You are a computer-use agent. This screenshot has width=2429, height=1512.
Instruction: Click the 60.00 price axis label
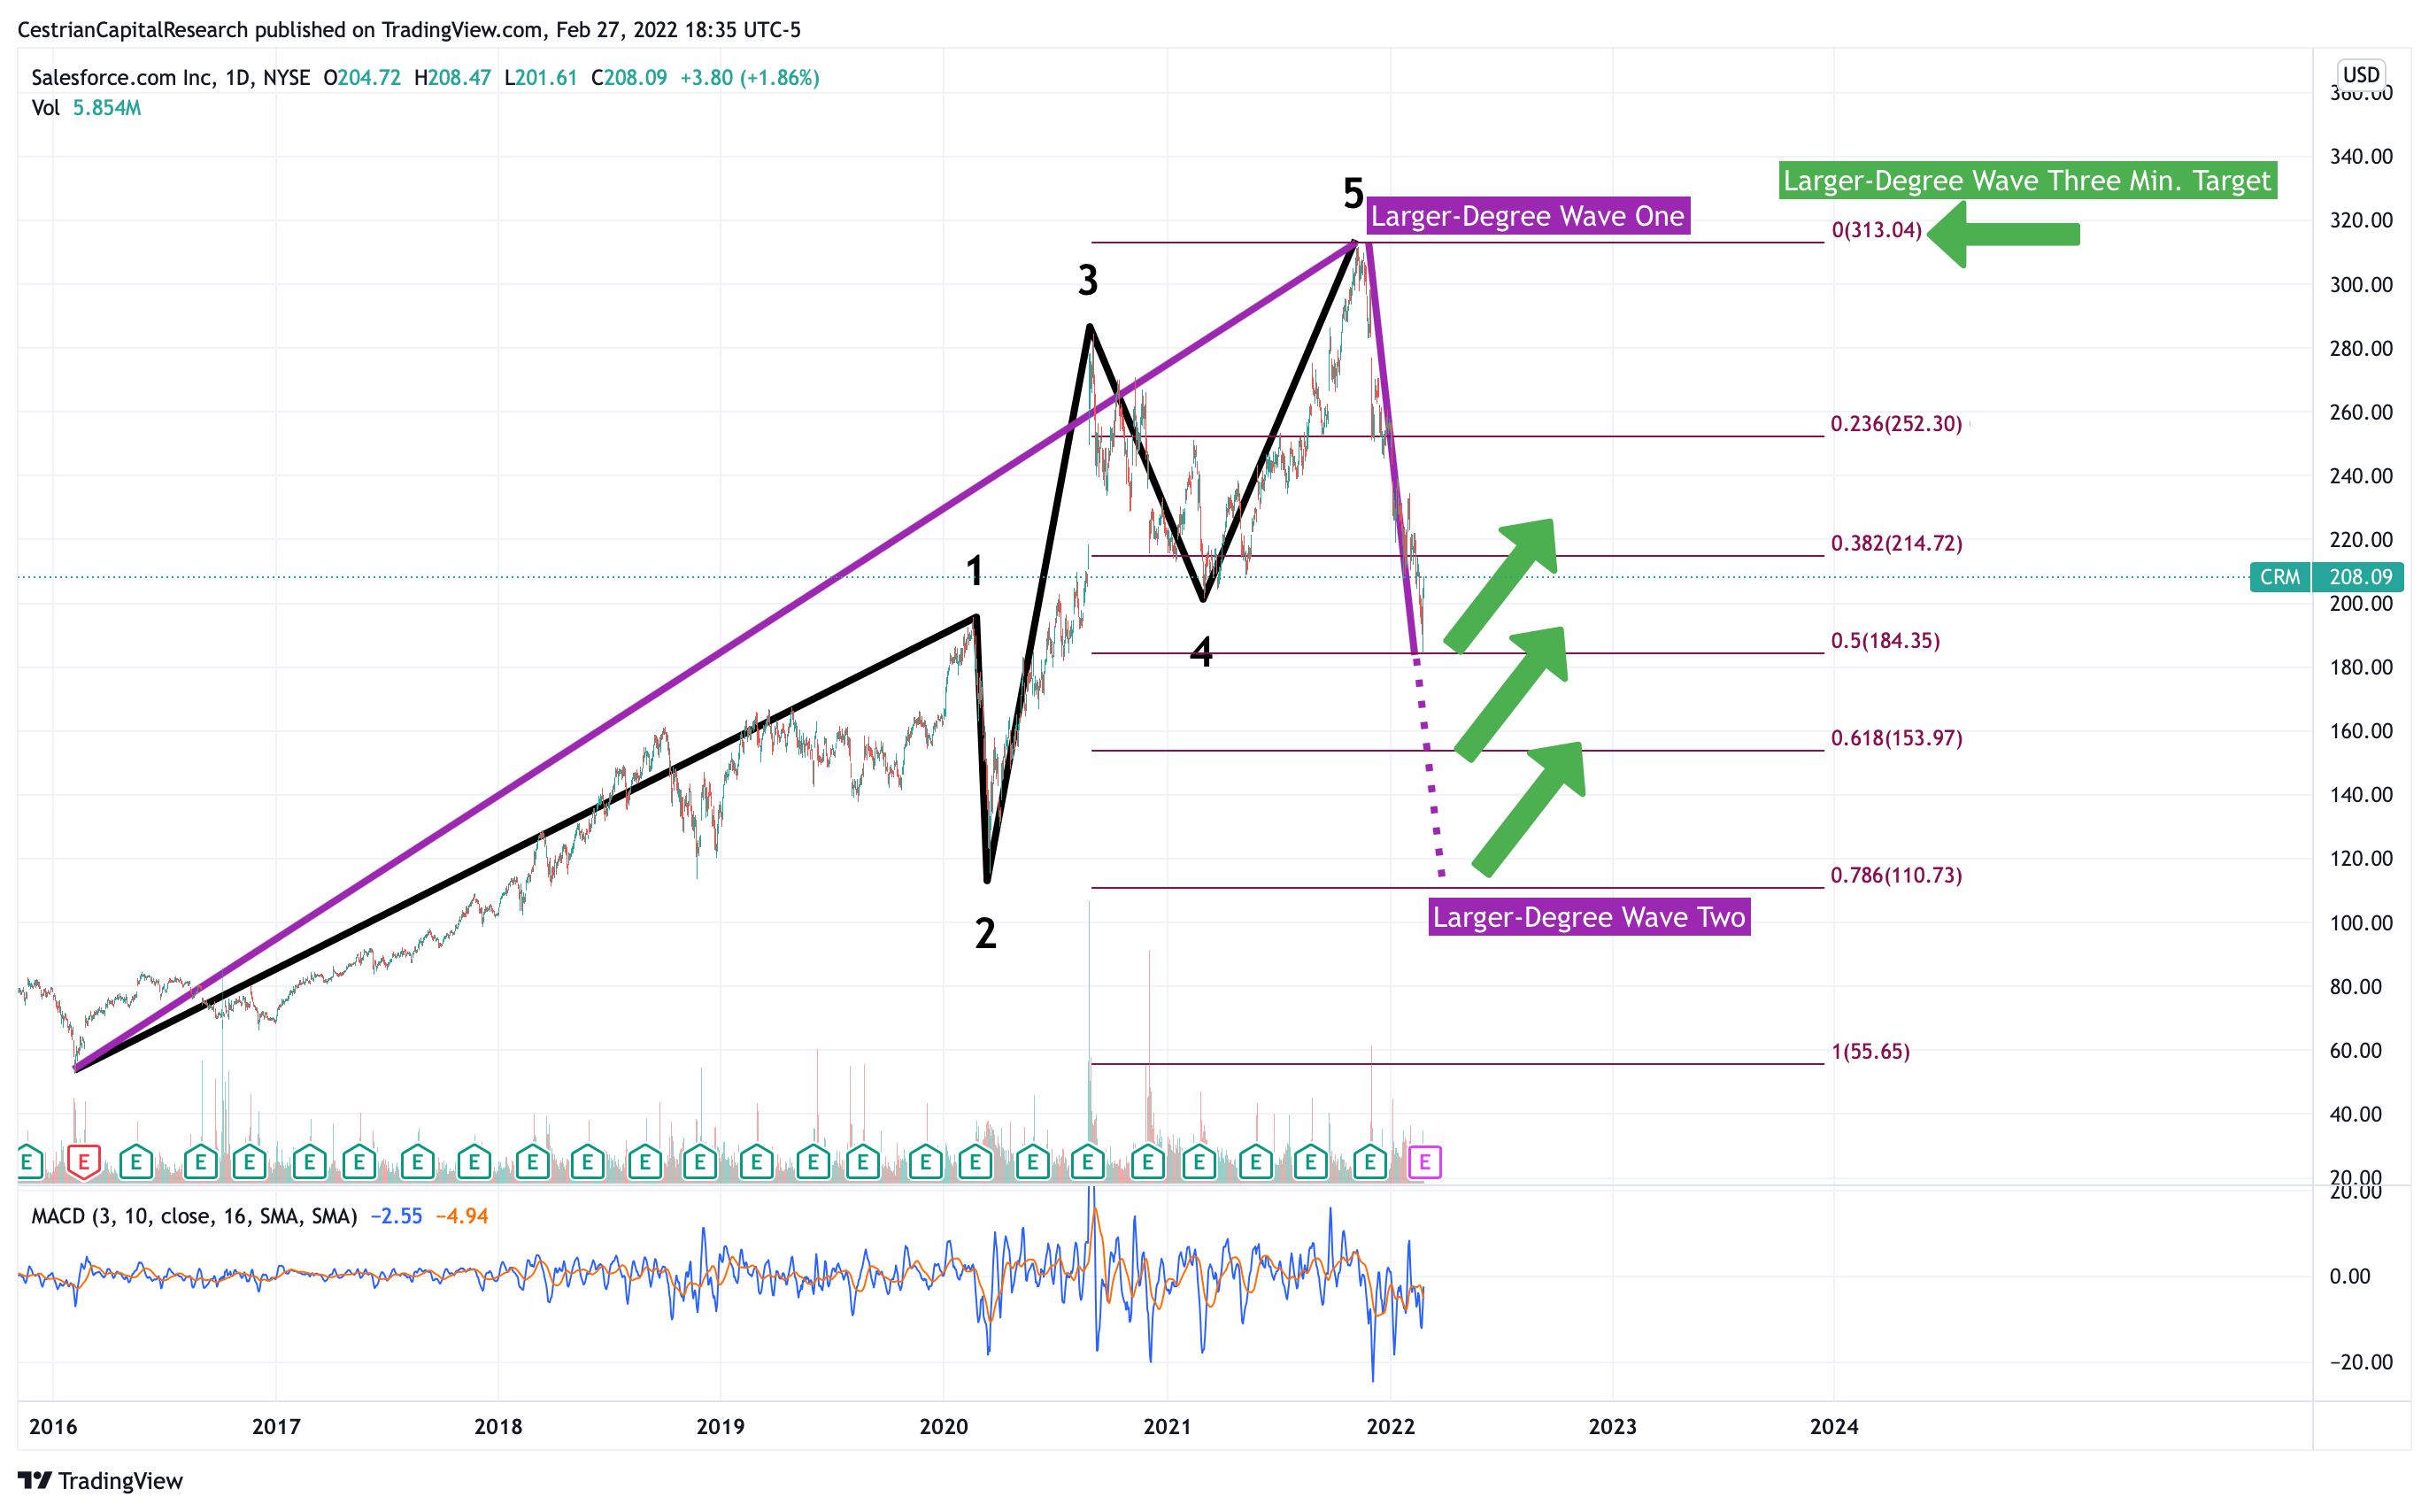[2355, 1050]
